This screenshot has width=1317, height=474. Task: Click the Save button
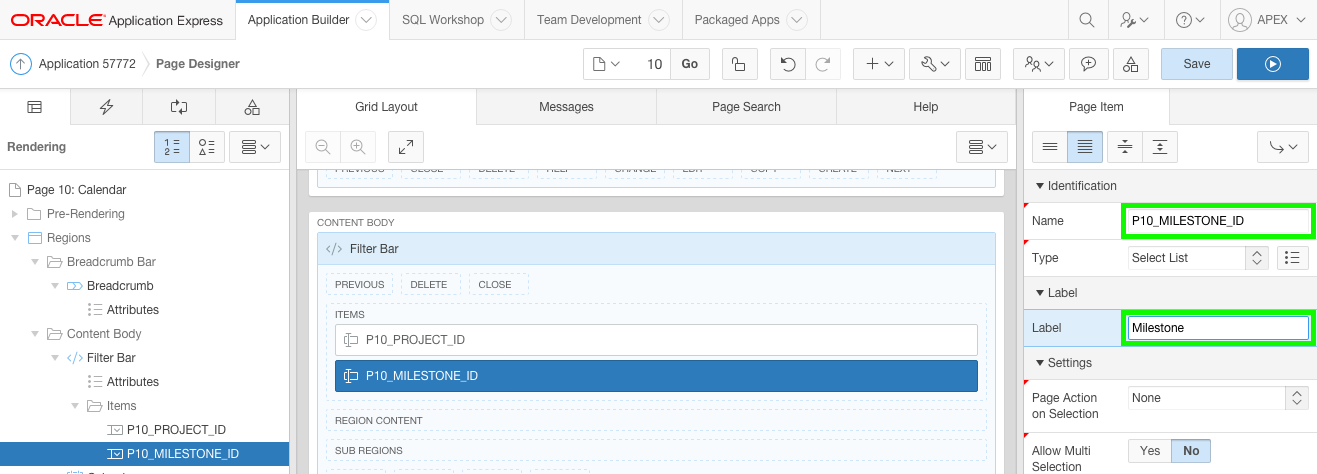1197,64
